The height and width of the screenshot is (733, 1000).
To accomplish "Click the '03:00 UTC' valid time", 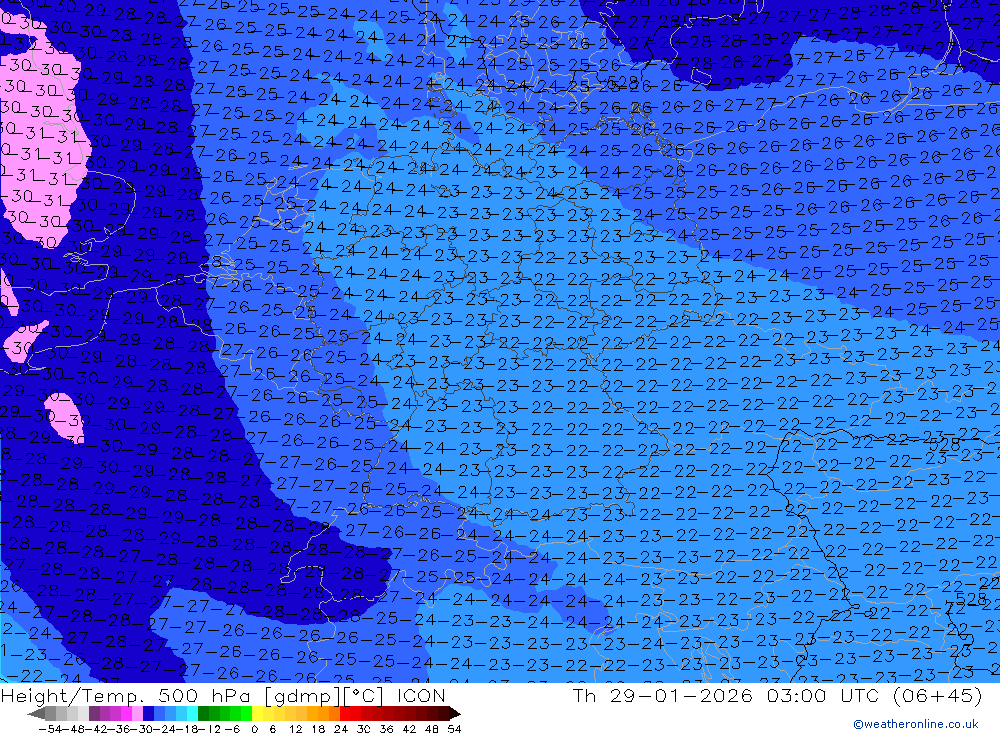I will click(x=823, y=696).
